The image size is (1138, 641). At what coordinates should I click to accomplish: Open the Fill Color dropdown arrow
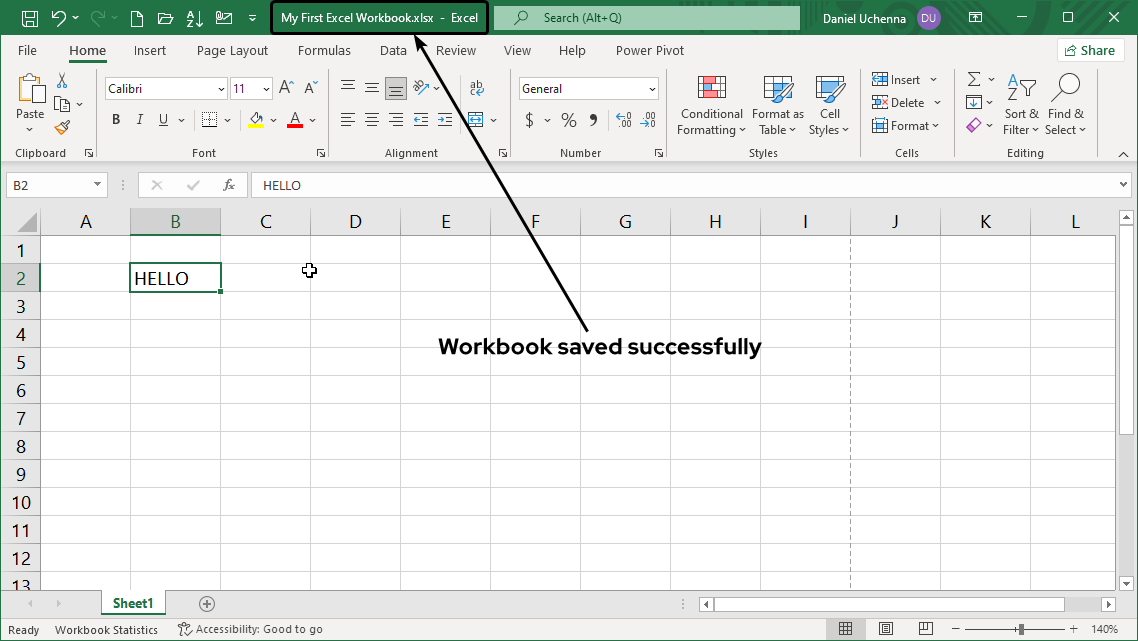(x=272, y=119)
